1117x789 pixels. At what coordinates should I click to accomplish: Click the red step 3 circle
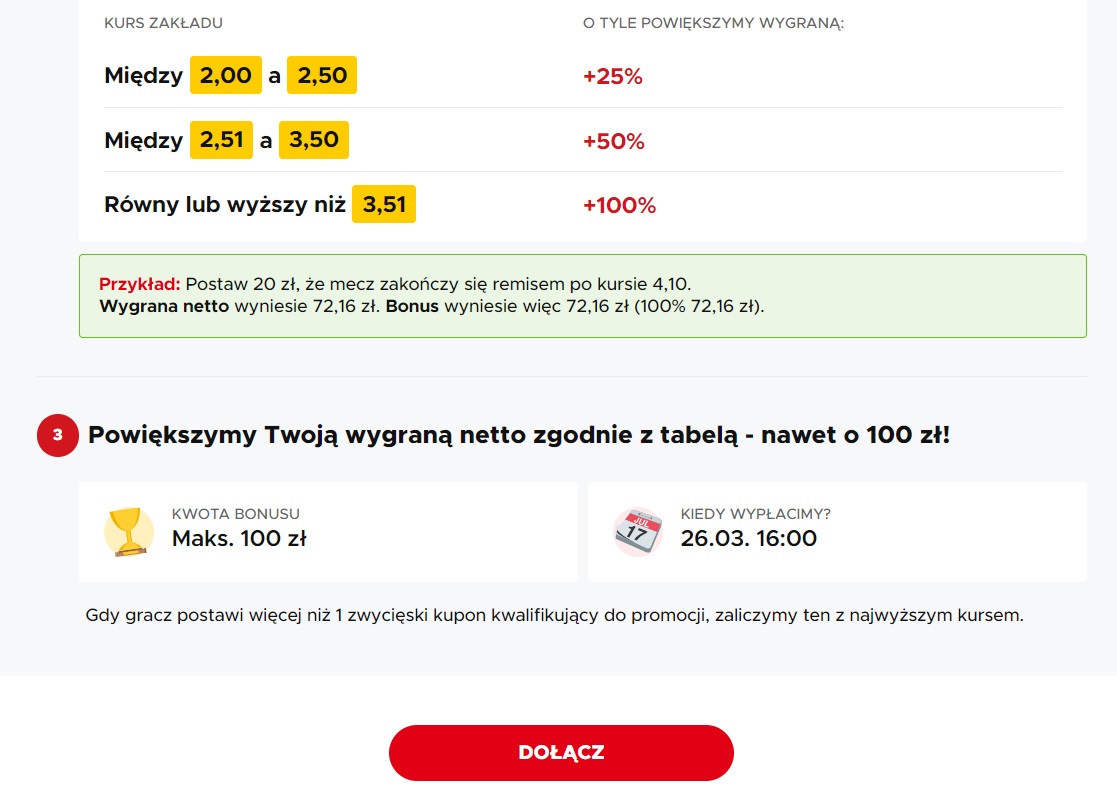[57, 436]
